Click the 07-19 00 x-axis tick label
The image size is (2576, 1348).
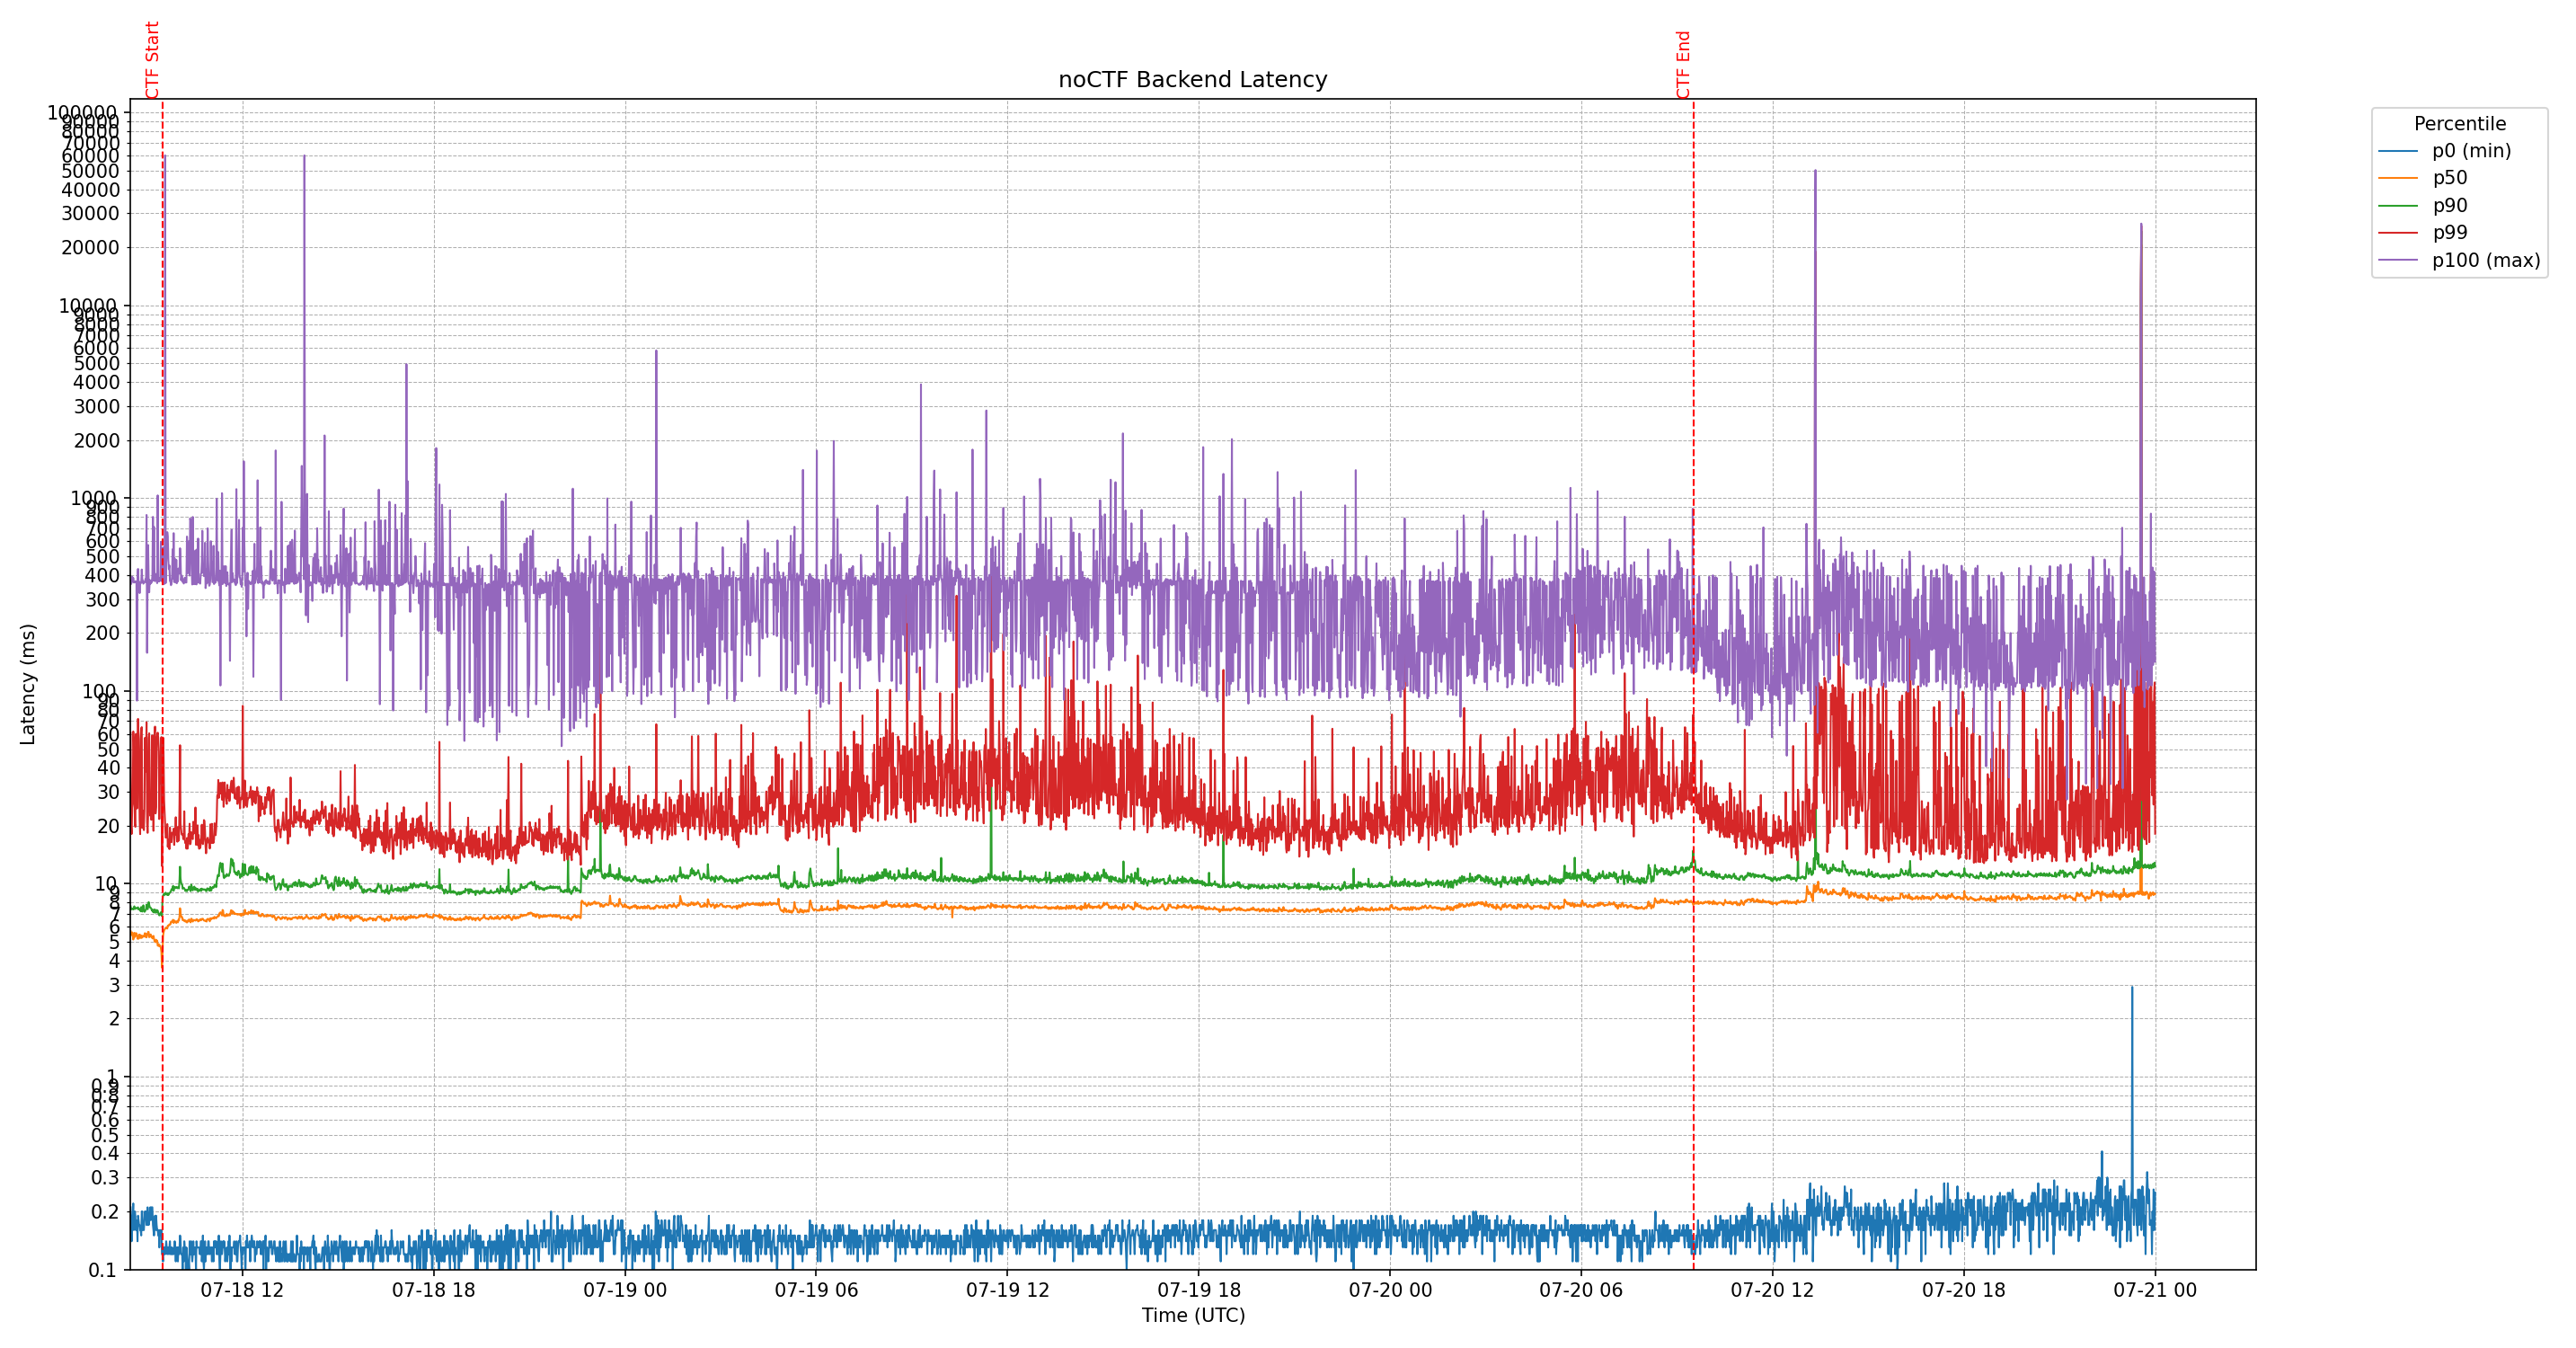[x=625, y=1290]
